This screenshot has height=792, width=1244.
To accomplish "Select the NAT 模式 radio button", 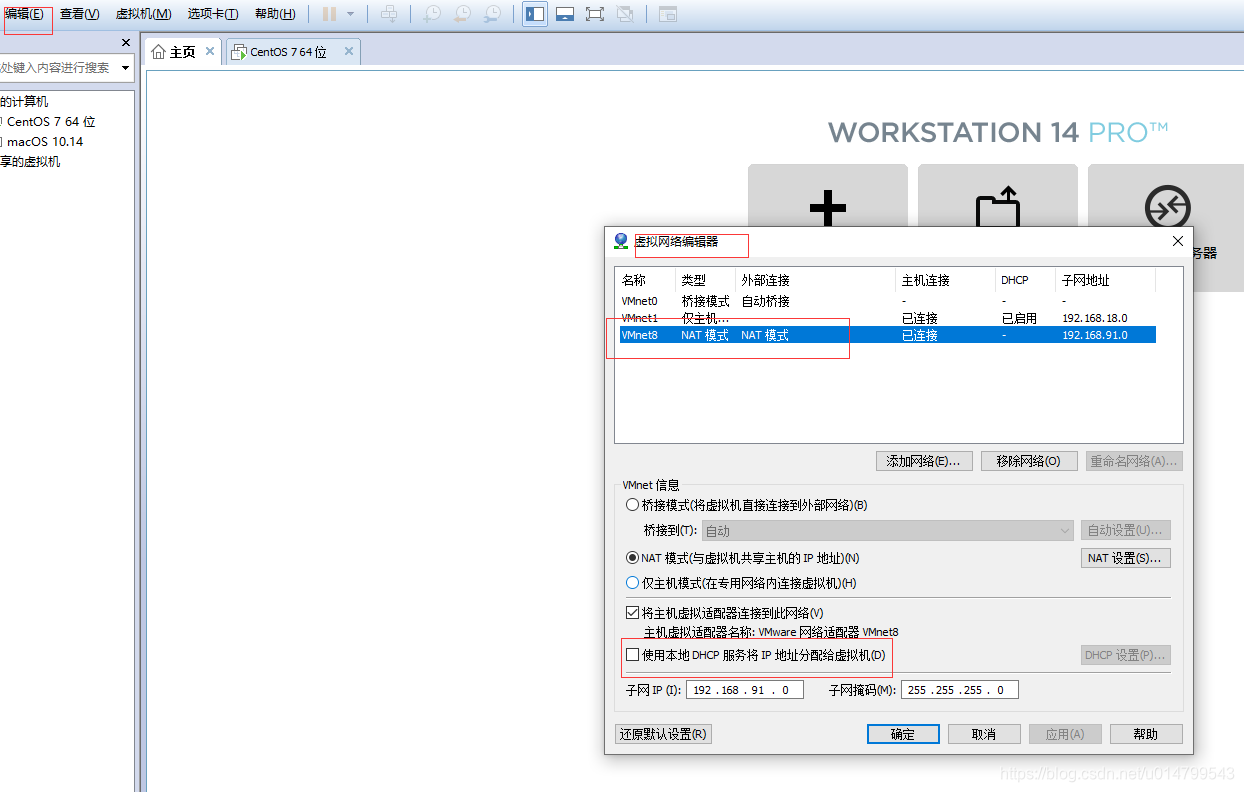I will click(x=632, y=558).
